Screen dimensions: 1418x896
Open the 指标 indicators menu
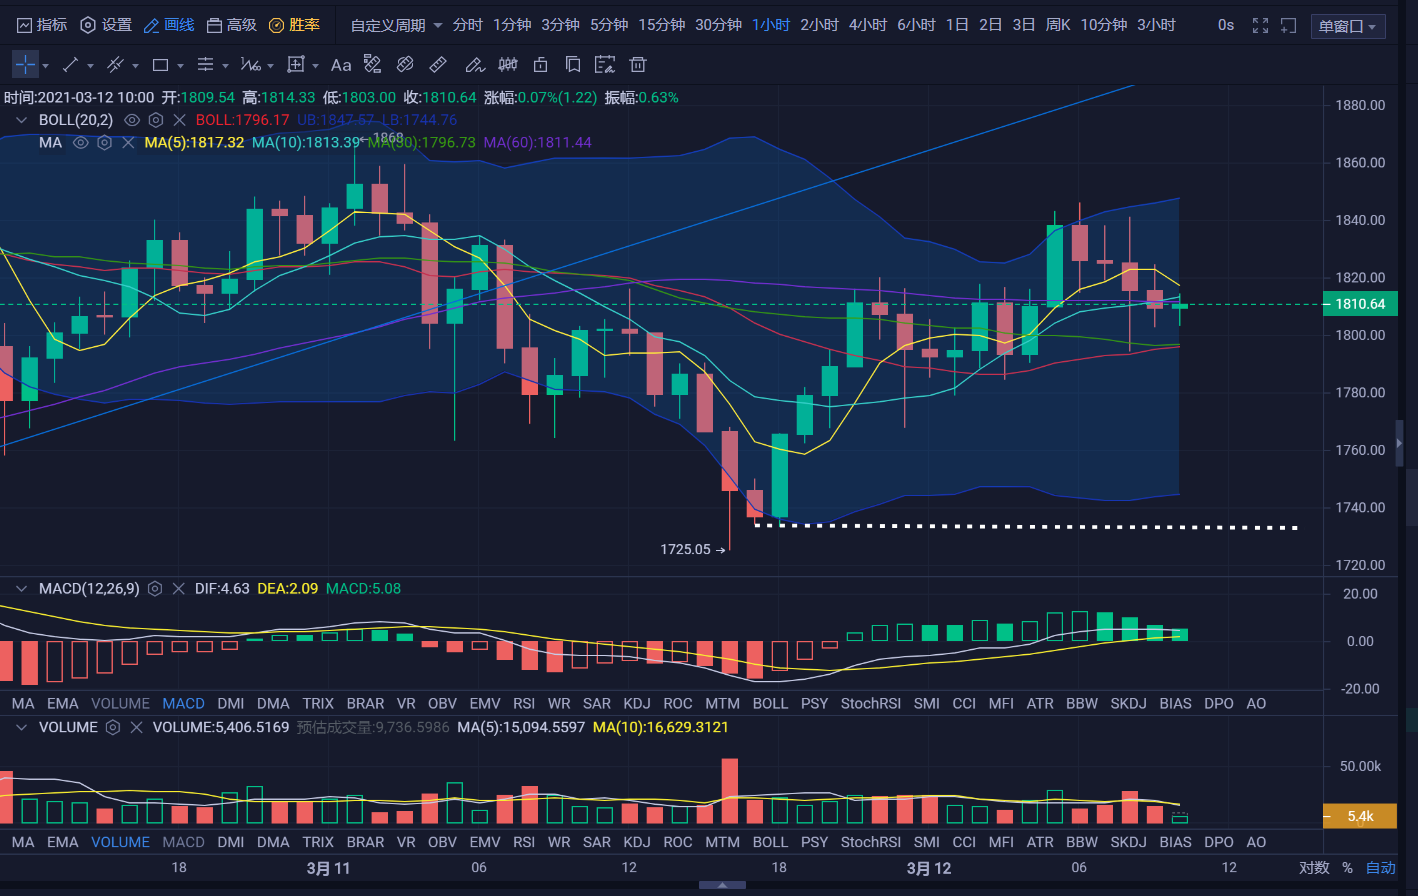point(42,25)
